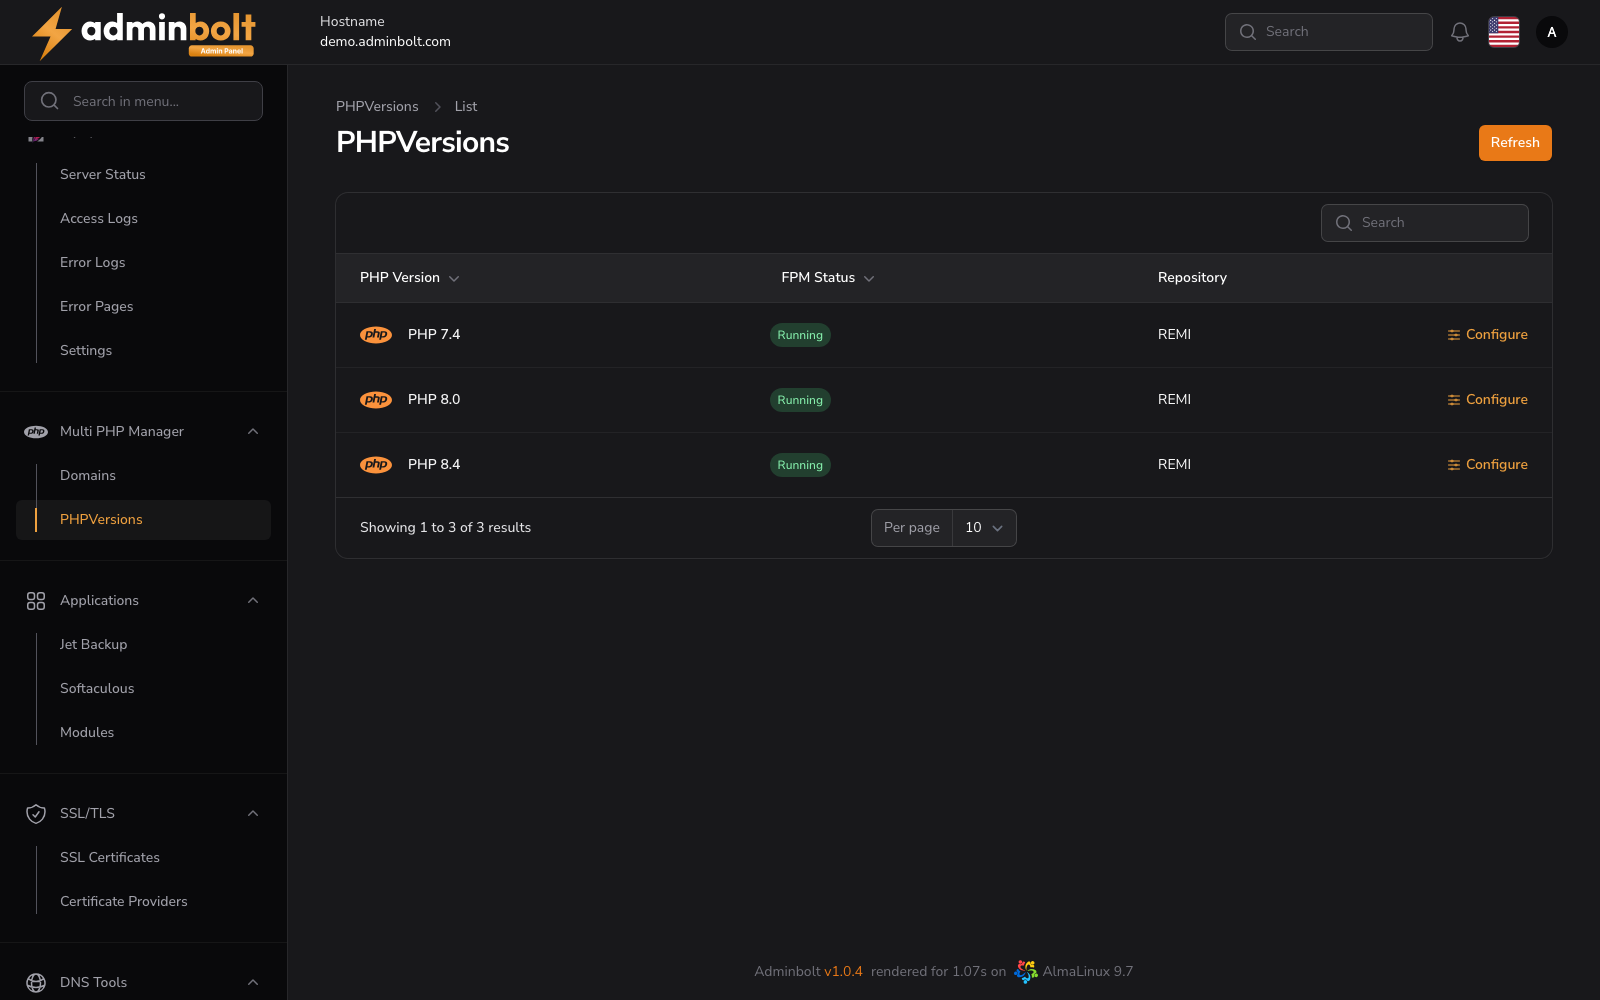
Task: Click REMI repository in PHP 8.0 row
Action: tap(1174, 400)
